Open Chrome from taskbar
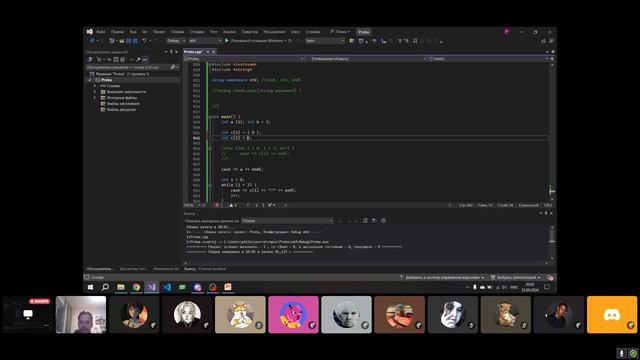Image resolution: width=640 pixels, height=360 pixels. point(136,287)
